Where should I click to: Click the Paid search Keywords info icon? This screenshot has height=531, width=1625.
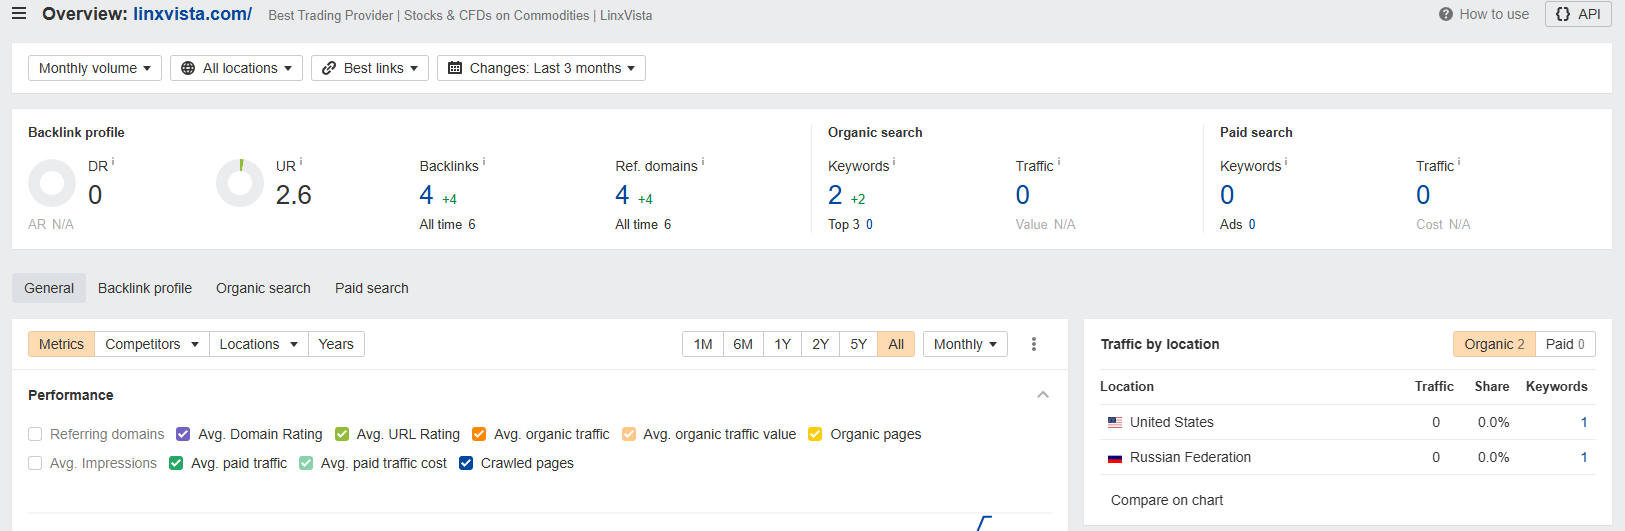pos(1286,161)
